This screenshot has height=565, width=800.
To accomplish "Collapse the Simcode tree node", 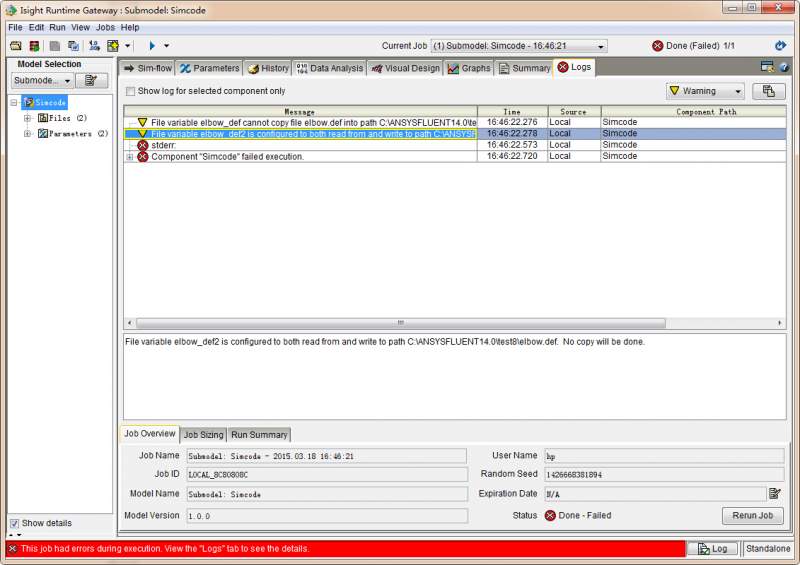I will point(14,103).
